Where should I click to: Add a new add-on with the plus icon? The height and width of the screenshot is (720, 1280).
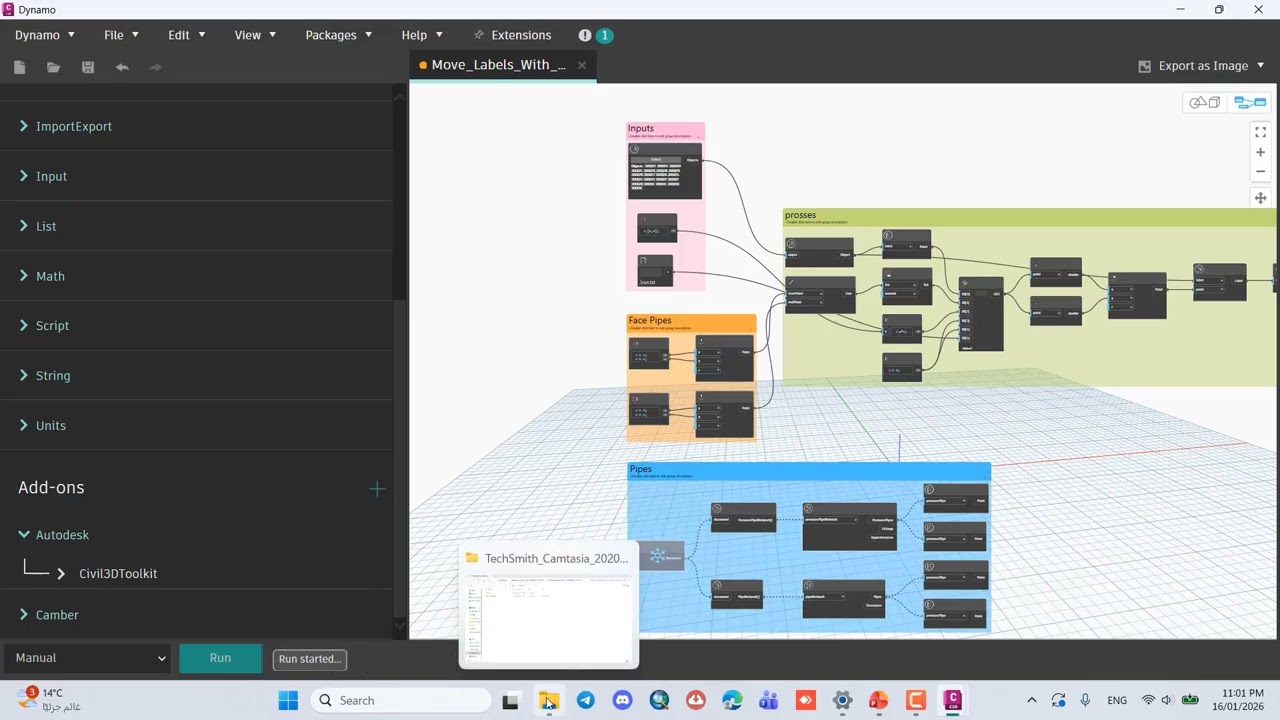[x=377, y=489]
